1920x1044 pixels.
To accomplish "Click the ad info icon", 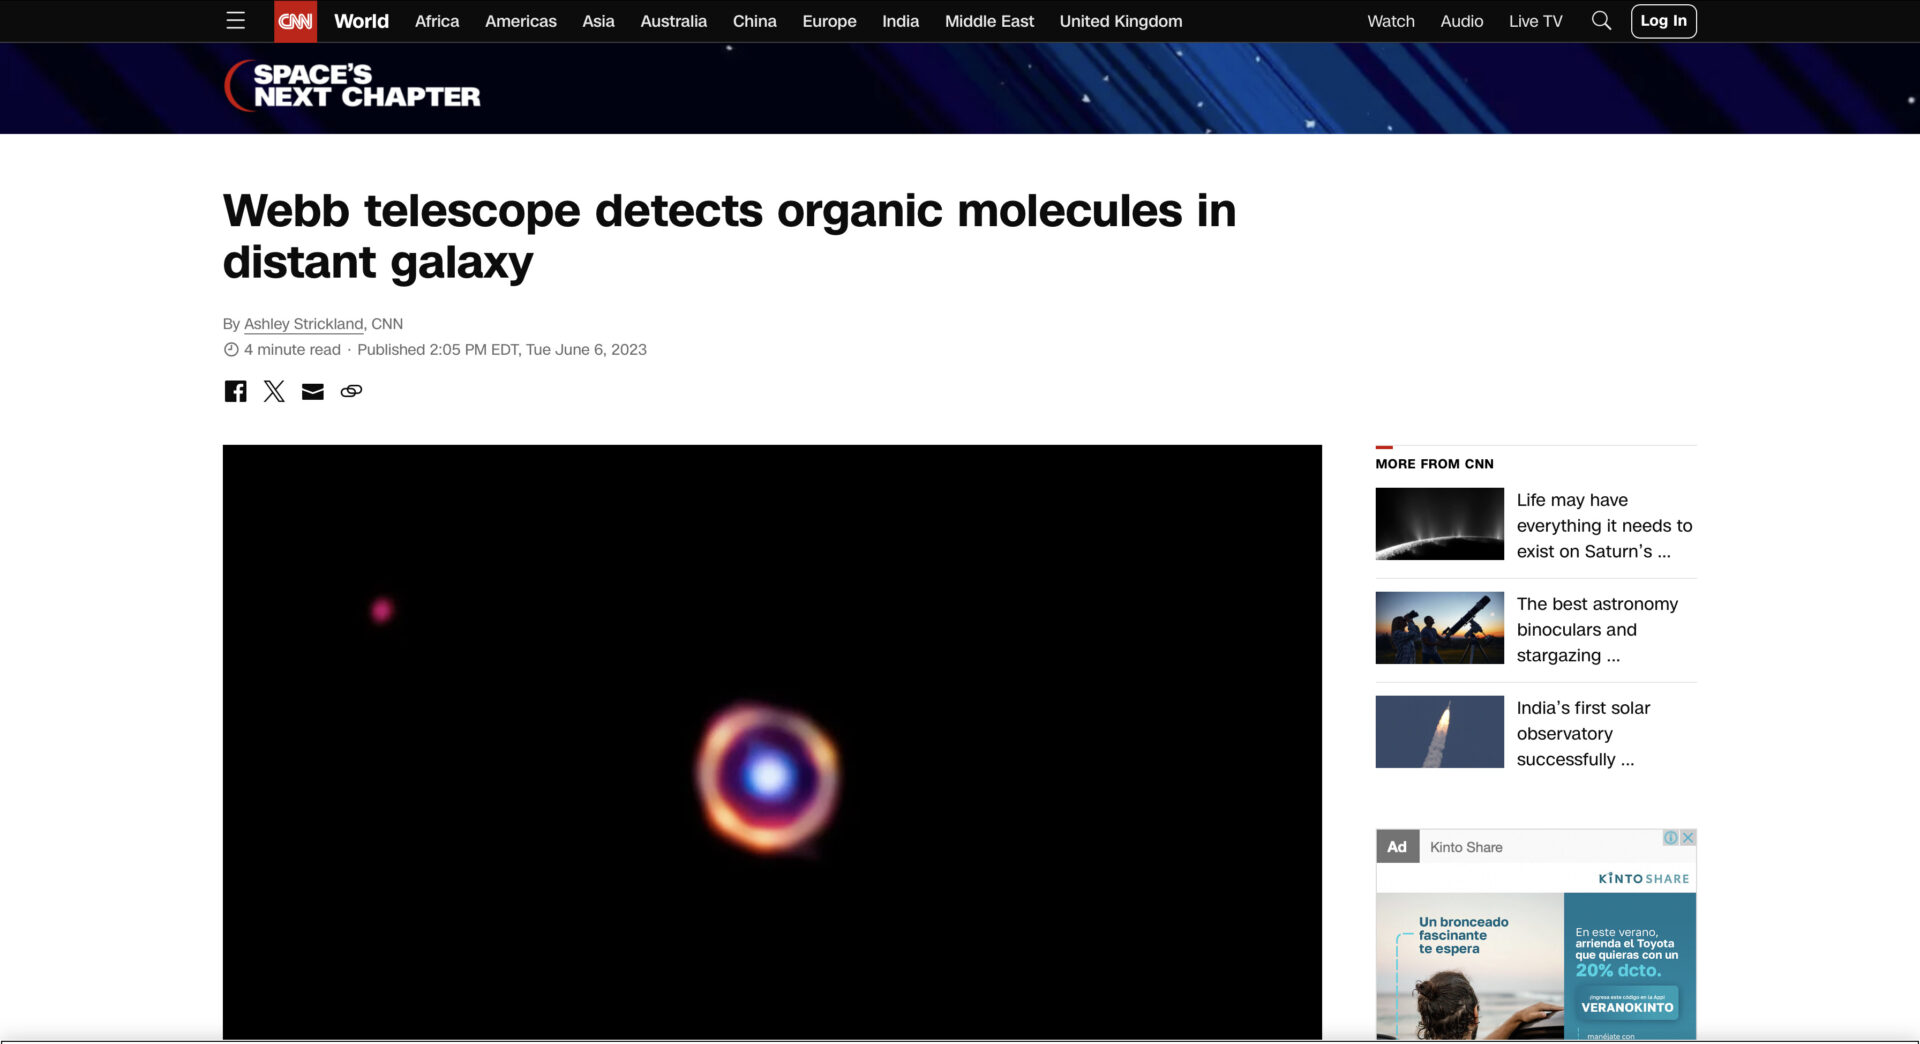I will click(1670, 838).
